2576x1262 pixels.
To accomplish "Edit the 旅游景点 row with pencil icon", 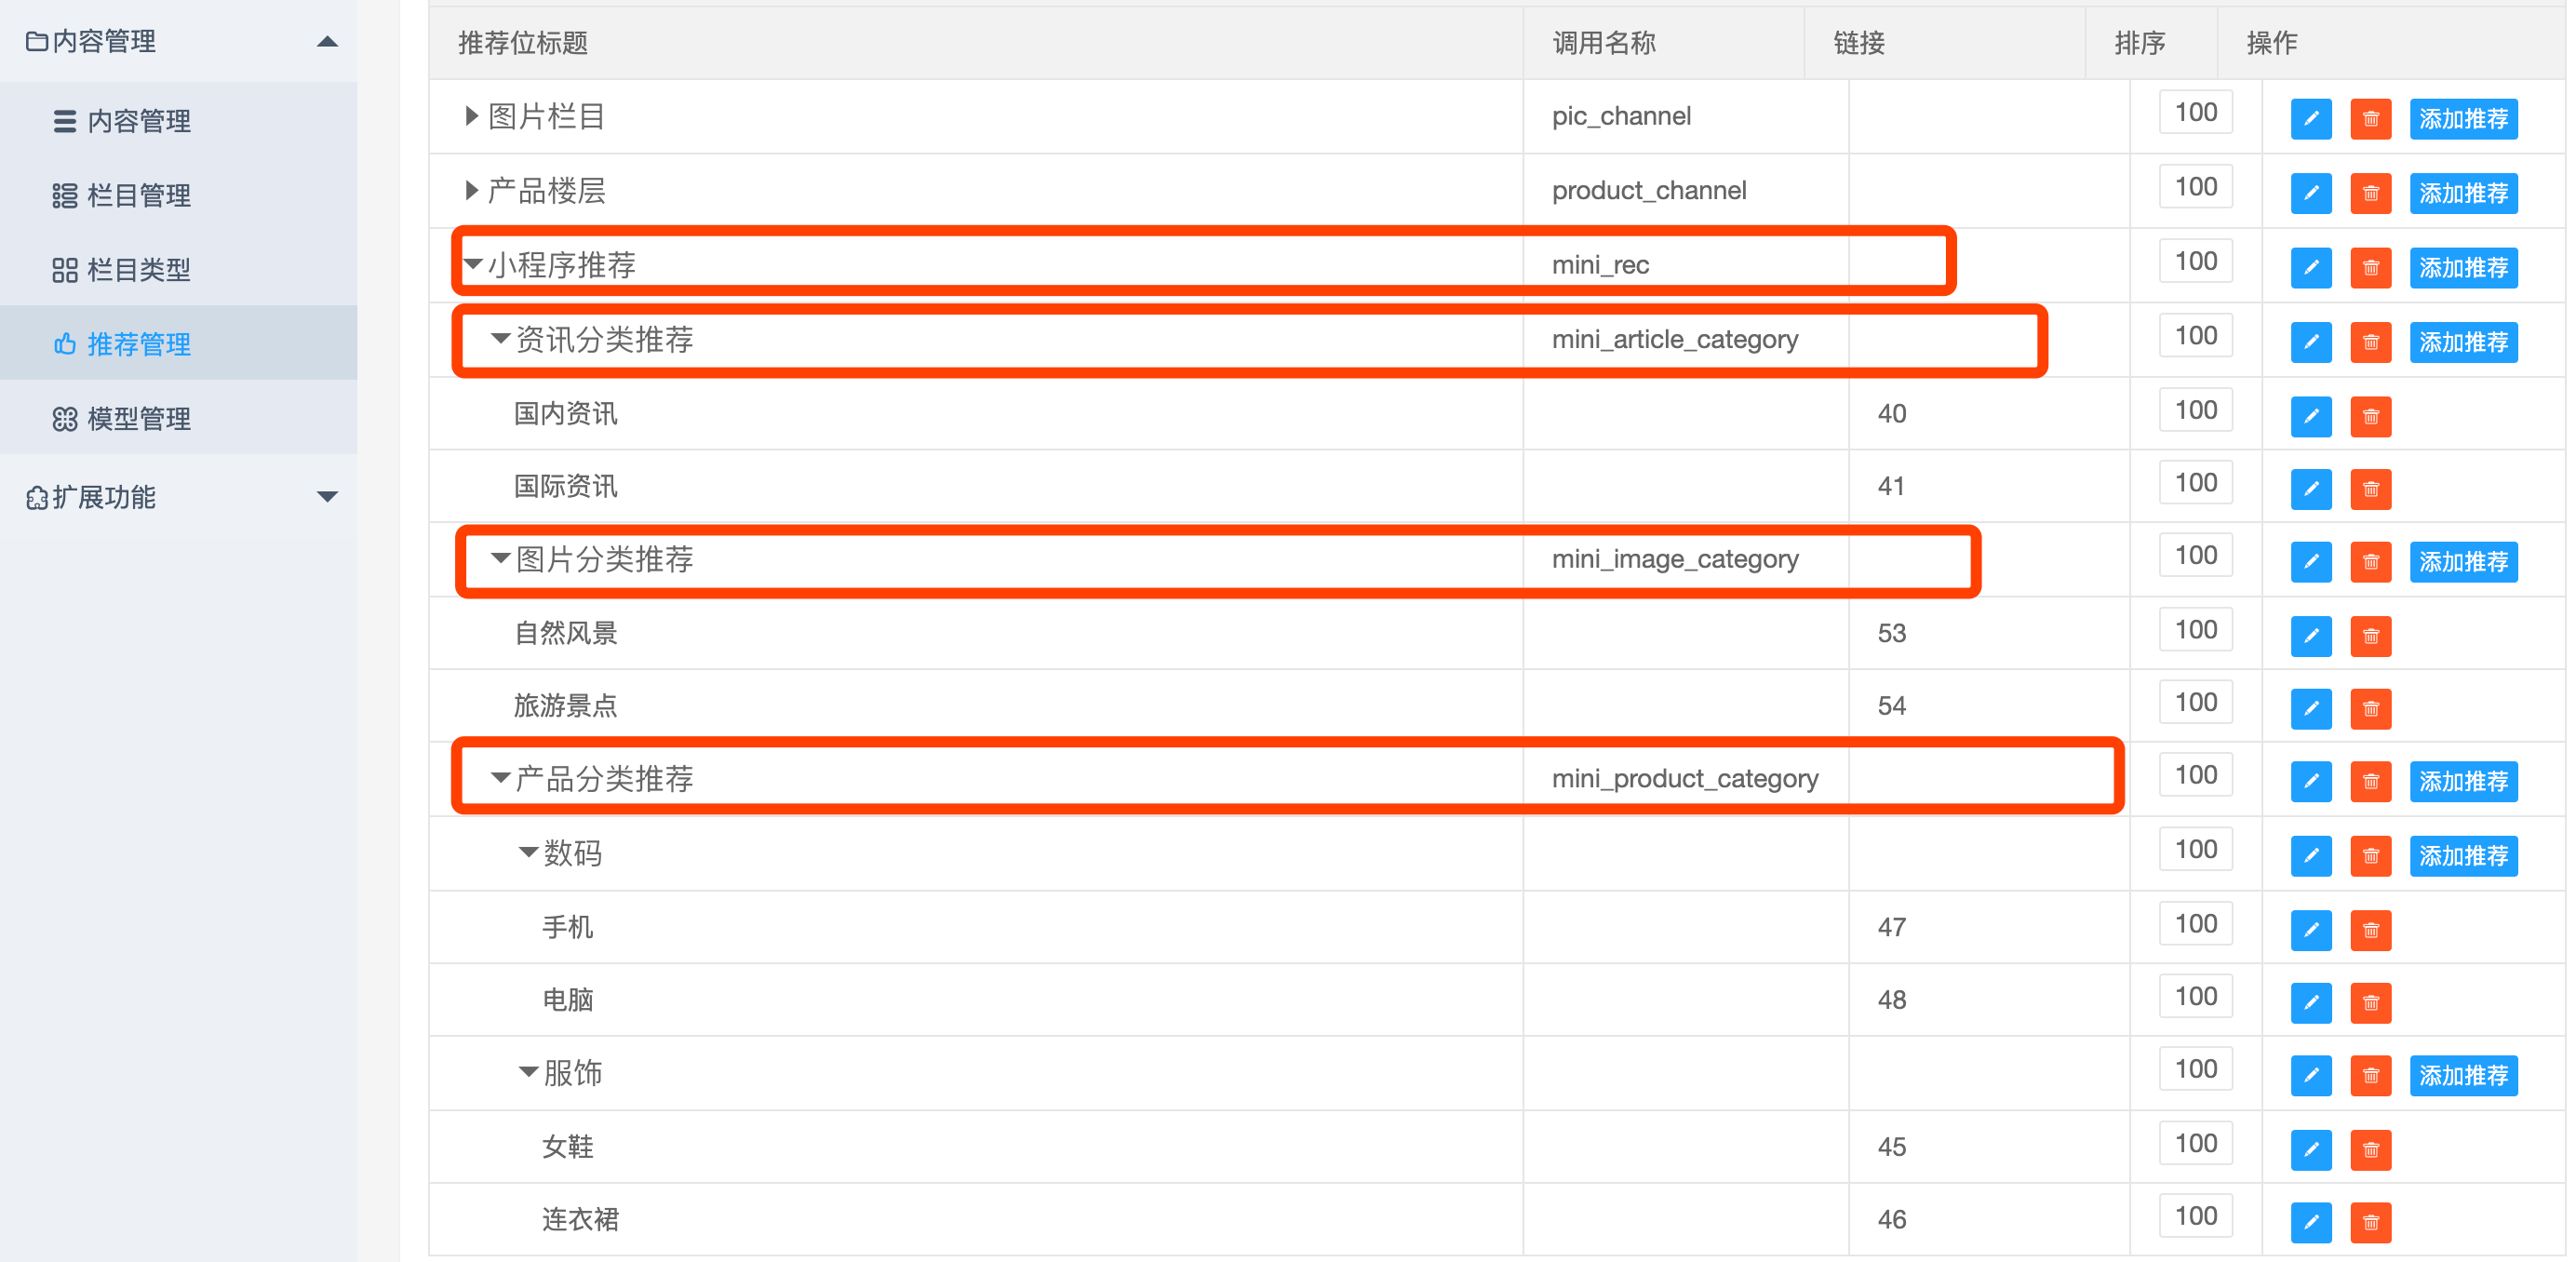I will click(x=2310, y=709).
